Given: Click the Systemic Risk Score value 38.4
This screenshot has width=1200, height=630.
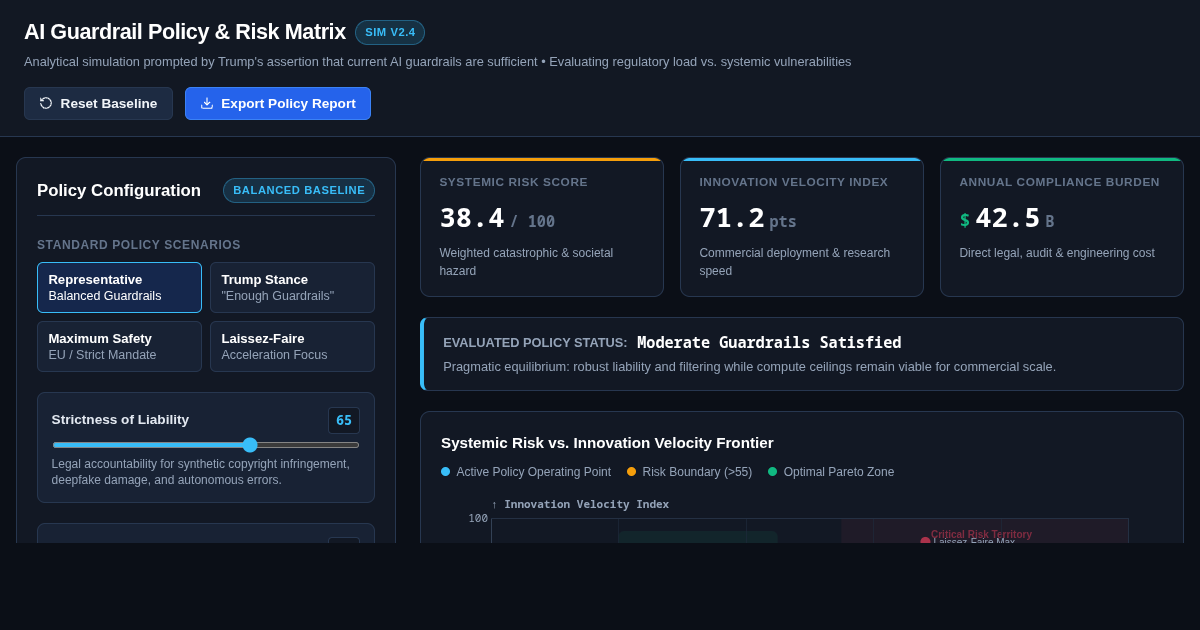Looking at the screenshot, I should pyautogui.click(x=472, y=218).
